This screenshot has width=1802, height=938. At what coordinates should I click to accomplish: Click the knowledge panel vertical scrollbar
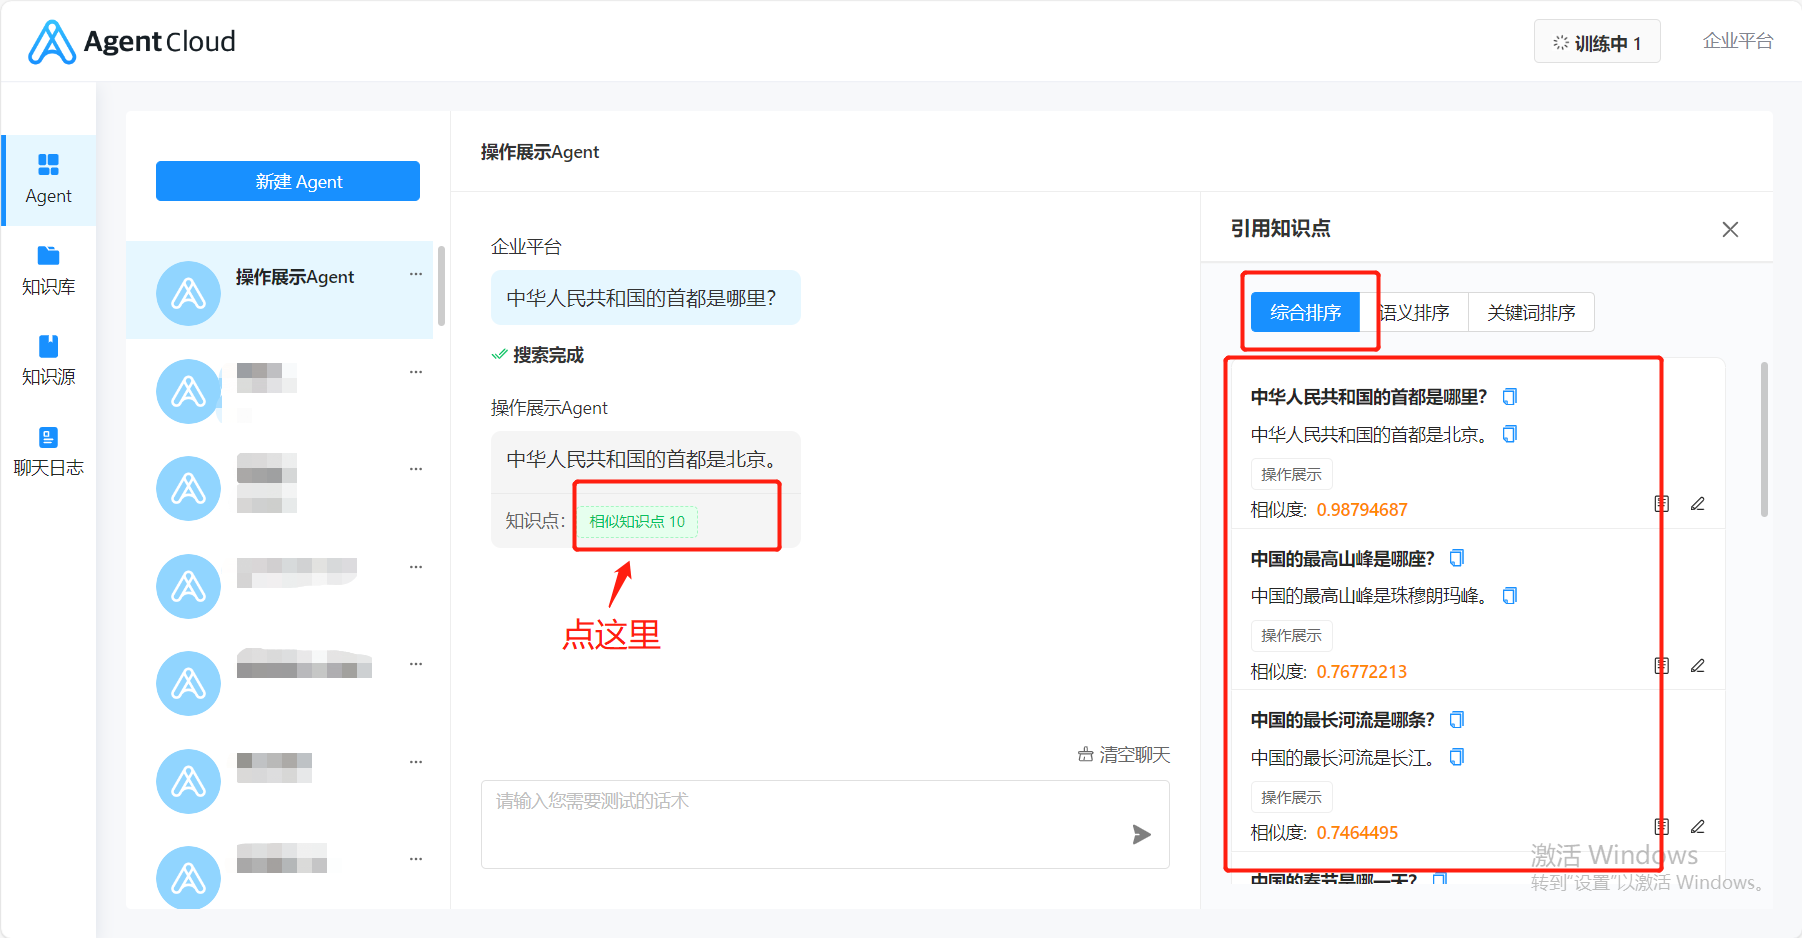click(x=1764, y=440)
